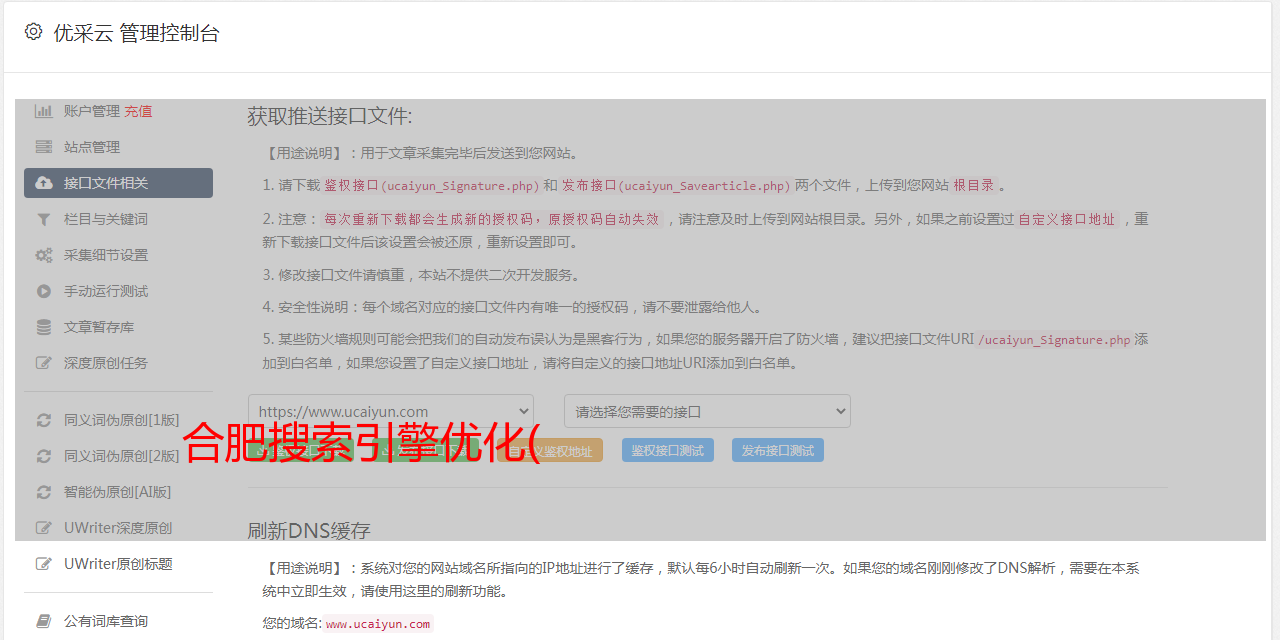The width and height of the screenshot is (1280, 640).
Task: Click the 优采云 管理控制台 header title
Action: 136,33
